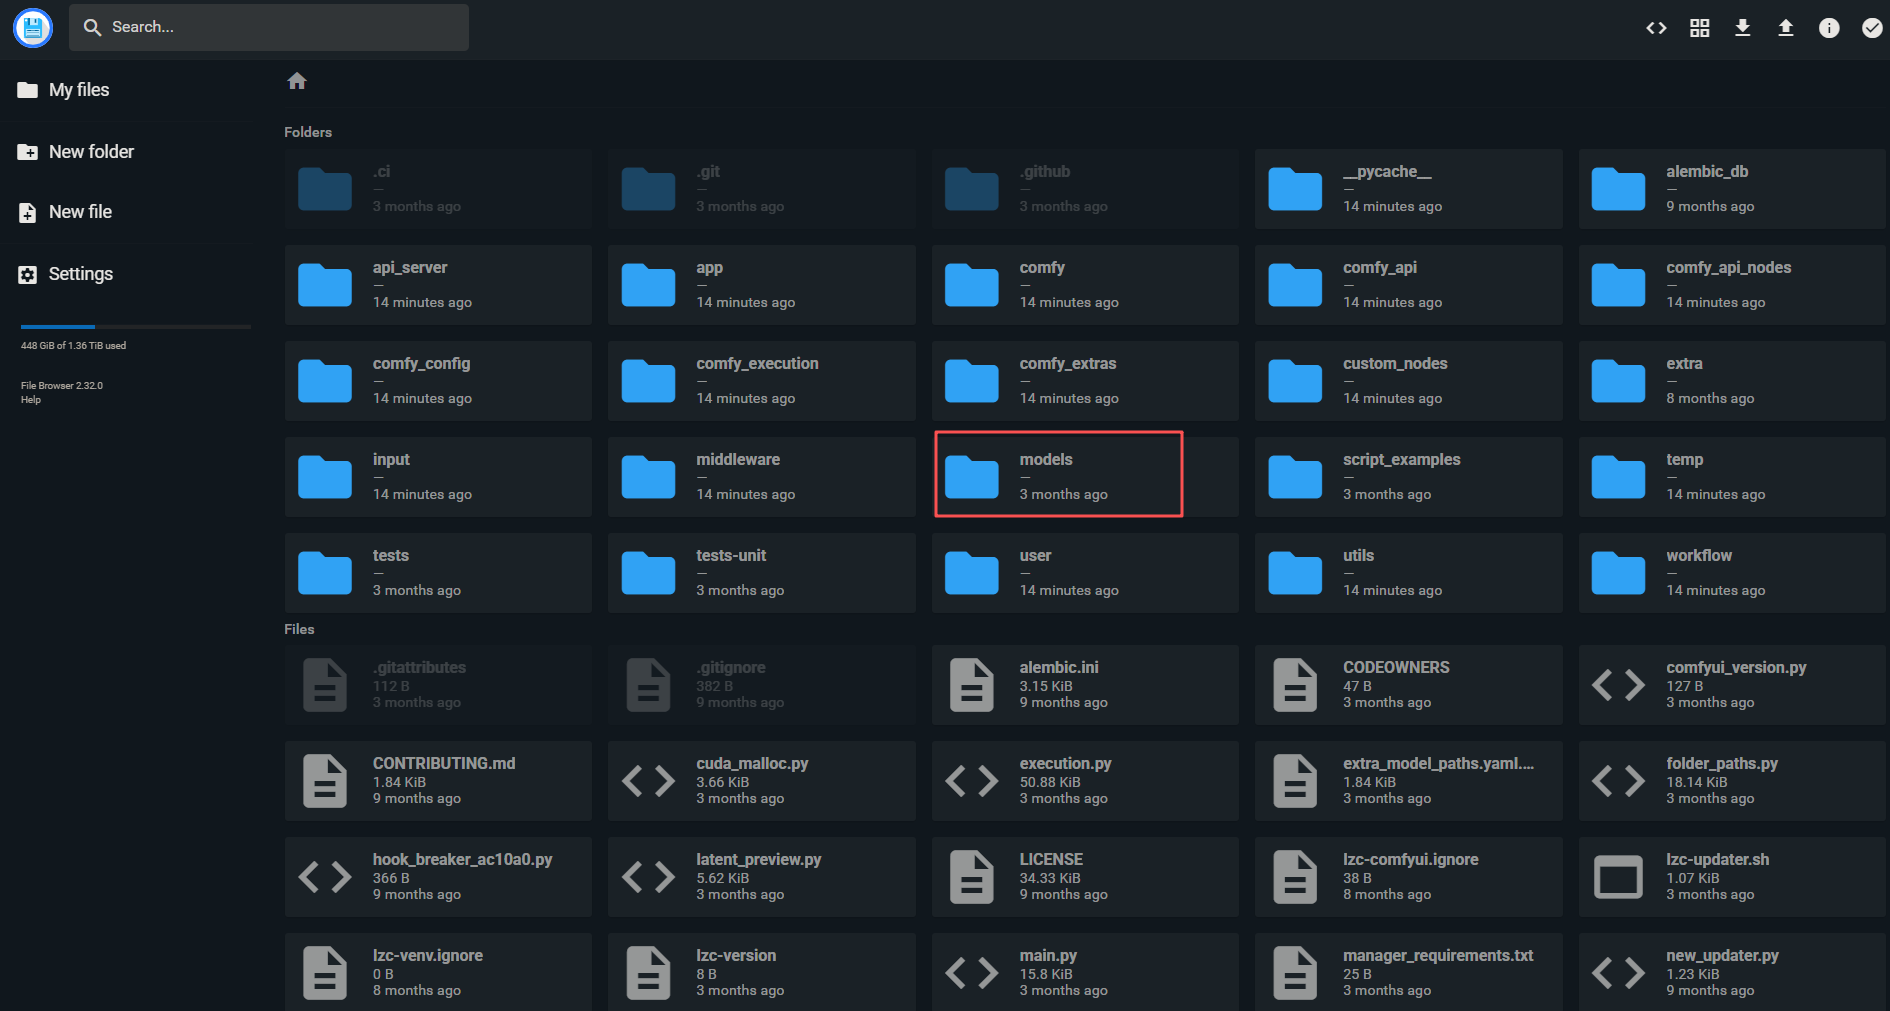The width and height of the screenshot is (1890, 1011).
Task: Focus the Search input field
Action: (x=269, y=27)
